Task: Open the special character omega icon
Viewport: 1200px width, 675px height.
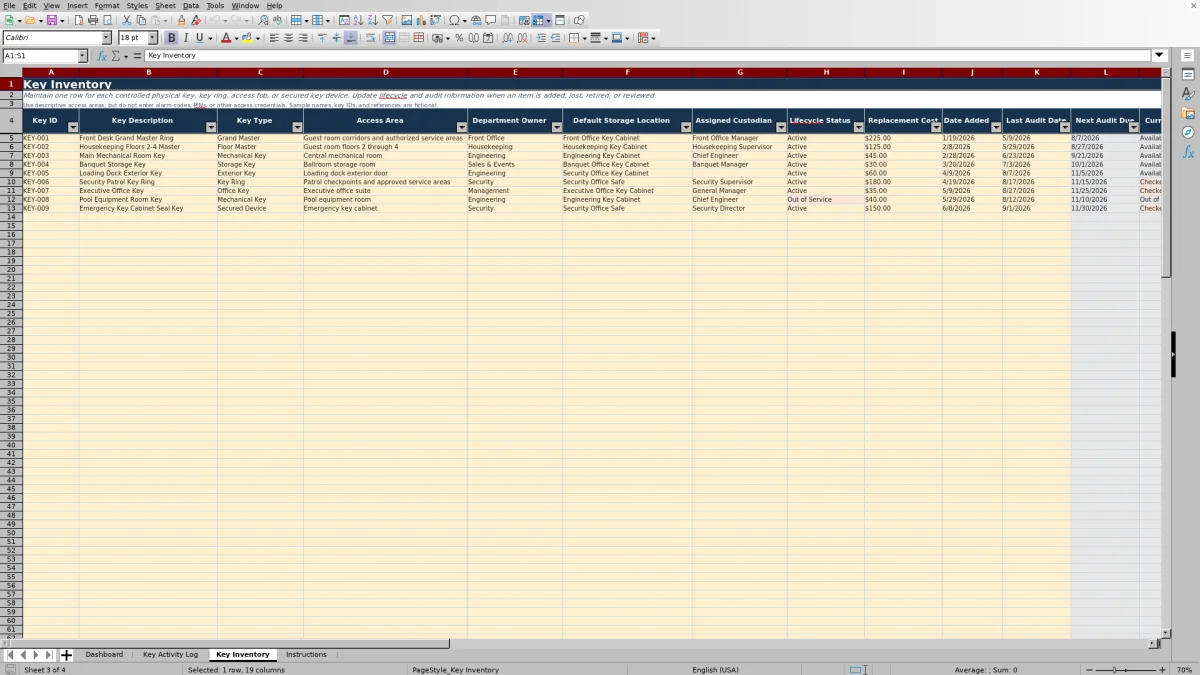Action: tap(455, 20)
